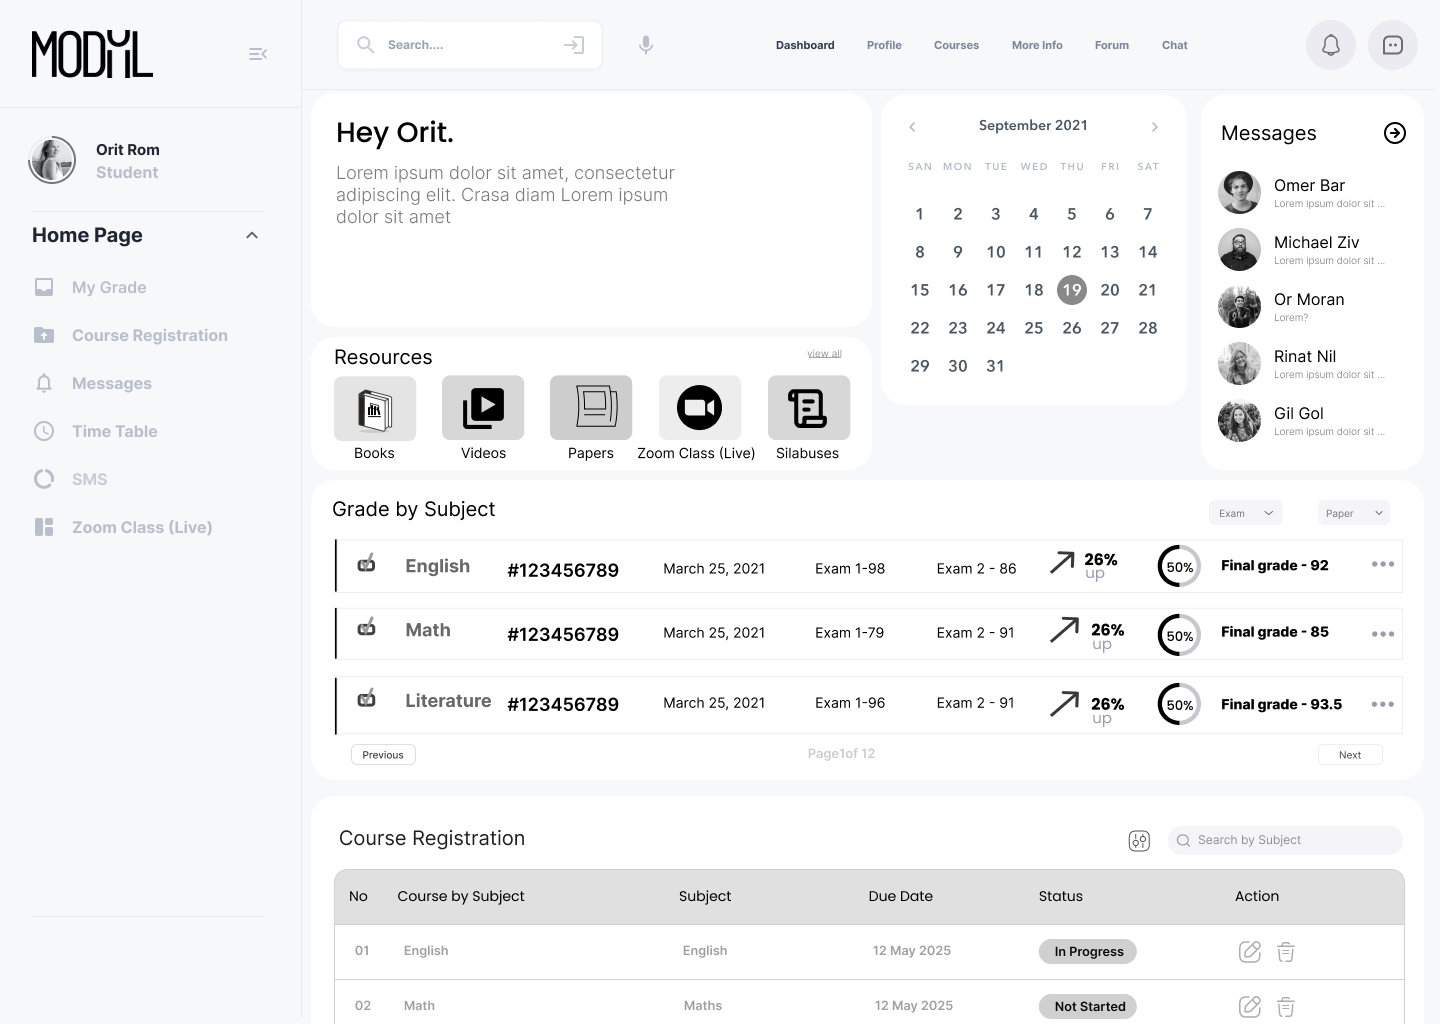The image size is (1440, 1024).
Task: Open the Silabuses resource icon
Action: point(808,408)
